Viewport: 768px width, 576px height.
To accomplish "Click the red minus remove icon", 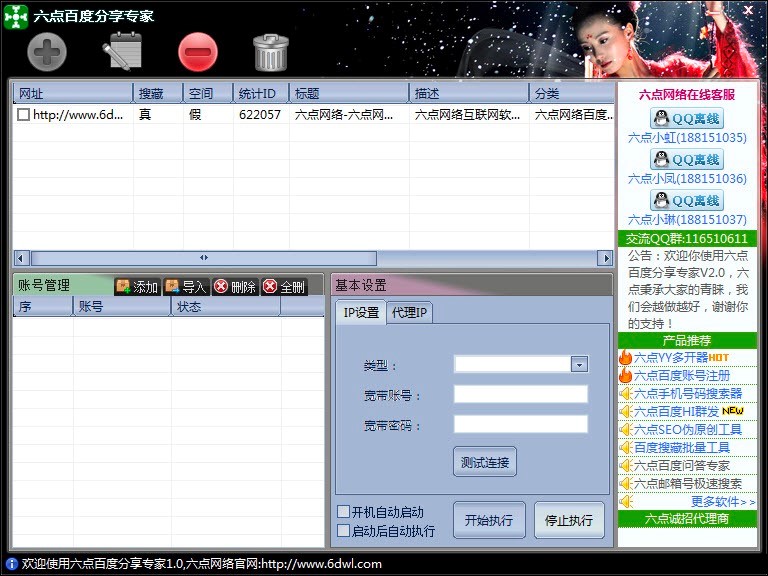I will coord(198,52).
